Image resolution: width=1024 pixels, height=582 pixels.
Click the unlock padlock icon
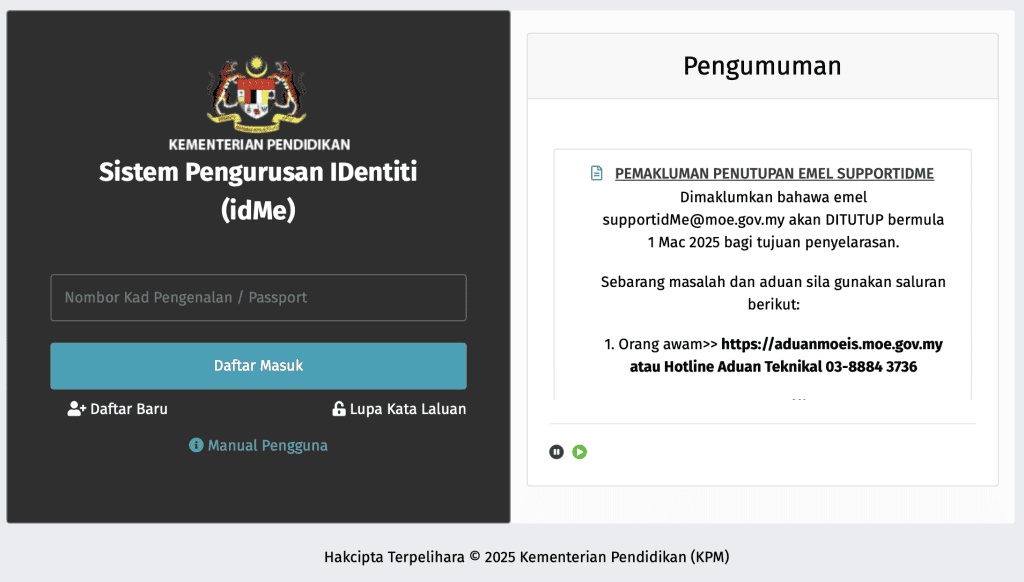pos(338,409)
